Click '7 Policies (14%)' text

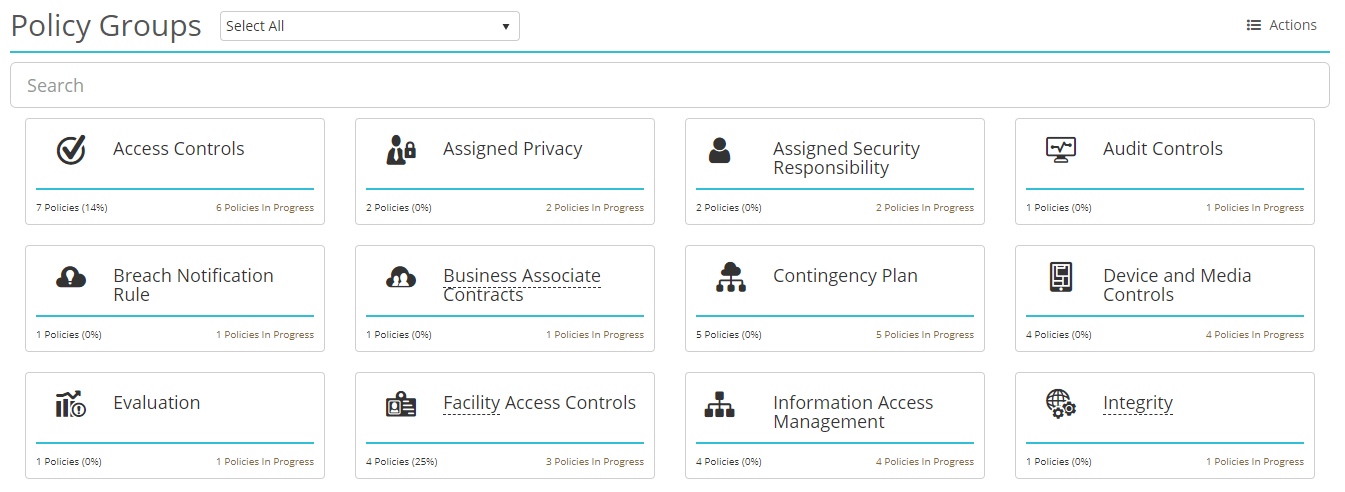[x=72, y=208]
